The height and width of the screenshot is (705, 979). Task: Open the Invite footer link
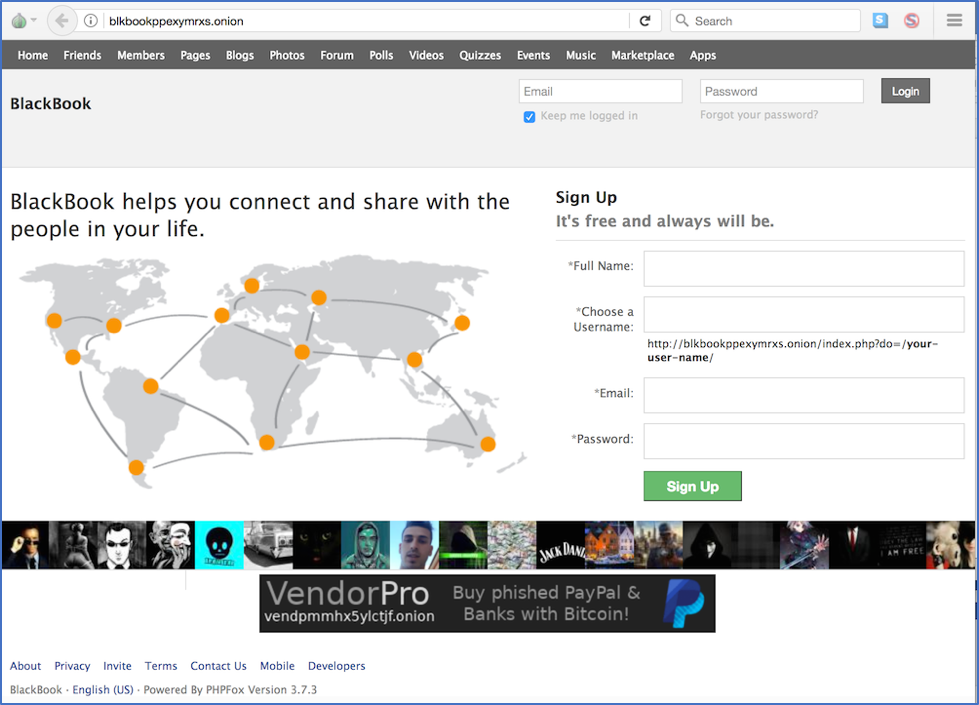pos(117,666)
